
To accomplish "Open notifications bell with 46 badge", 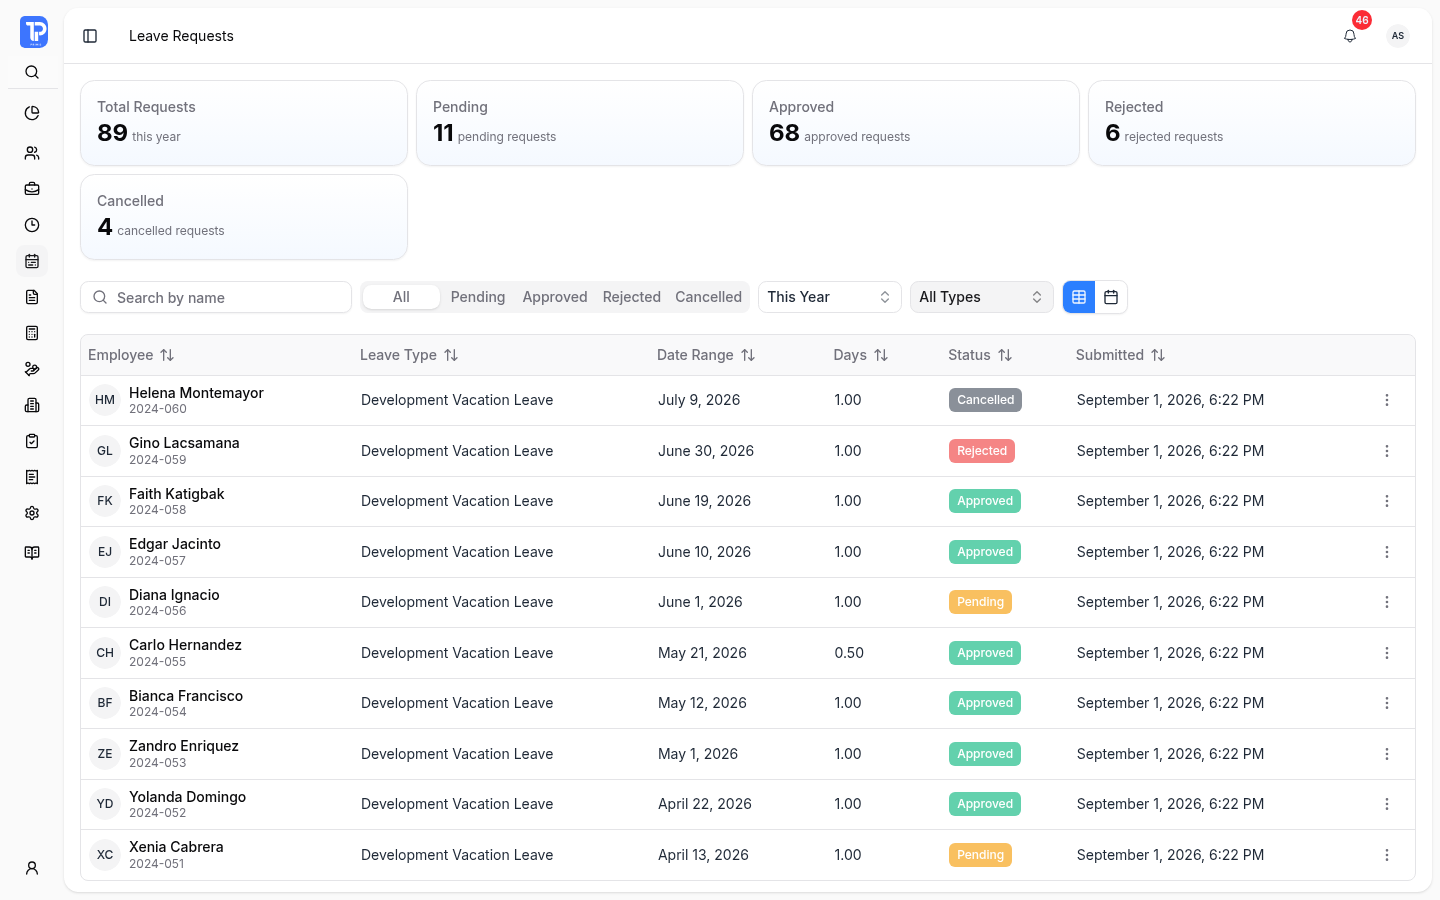I will [x=1350, y=36].
